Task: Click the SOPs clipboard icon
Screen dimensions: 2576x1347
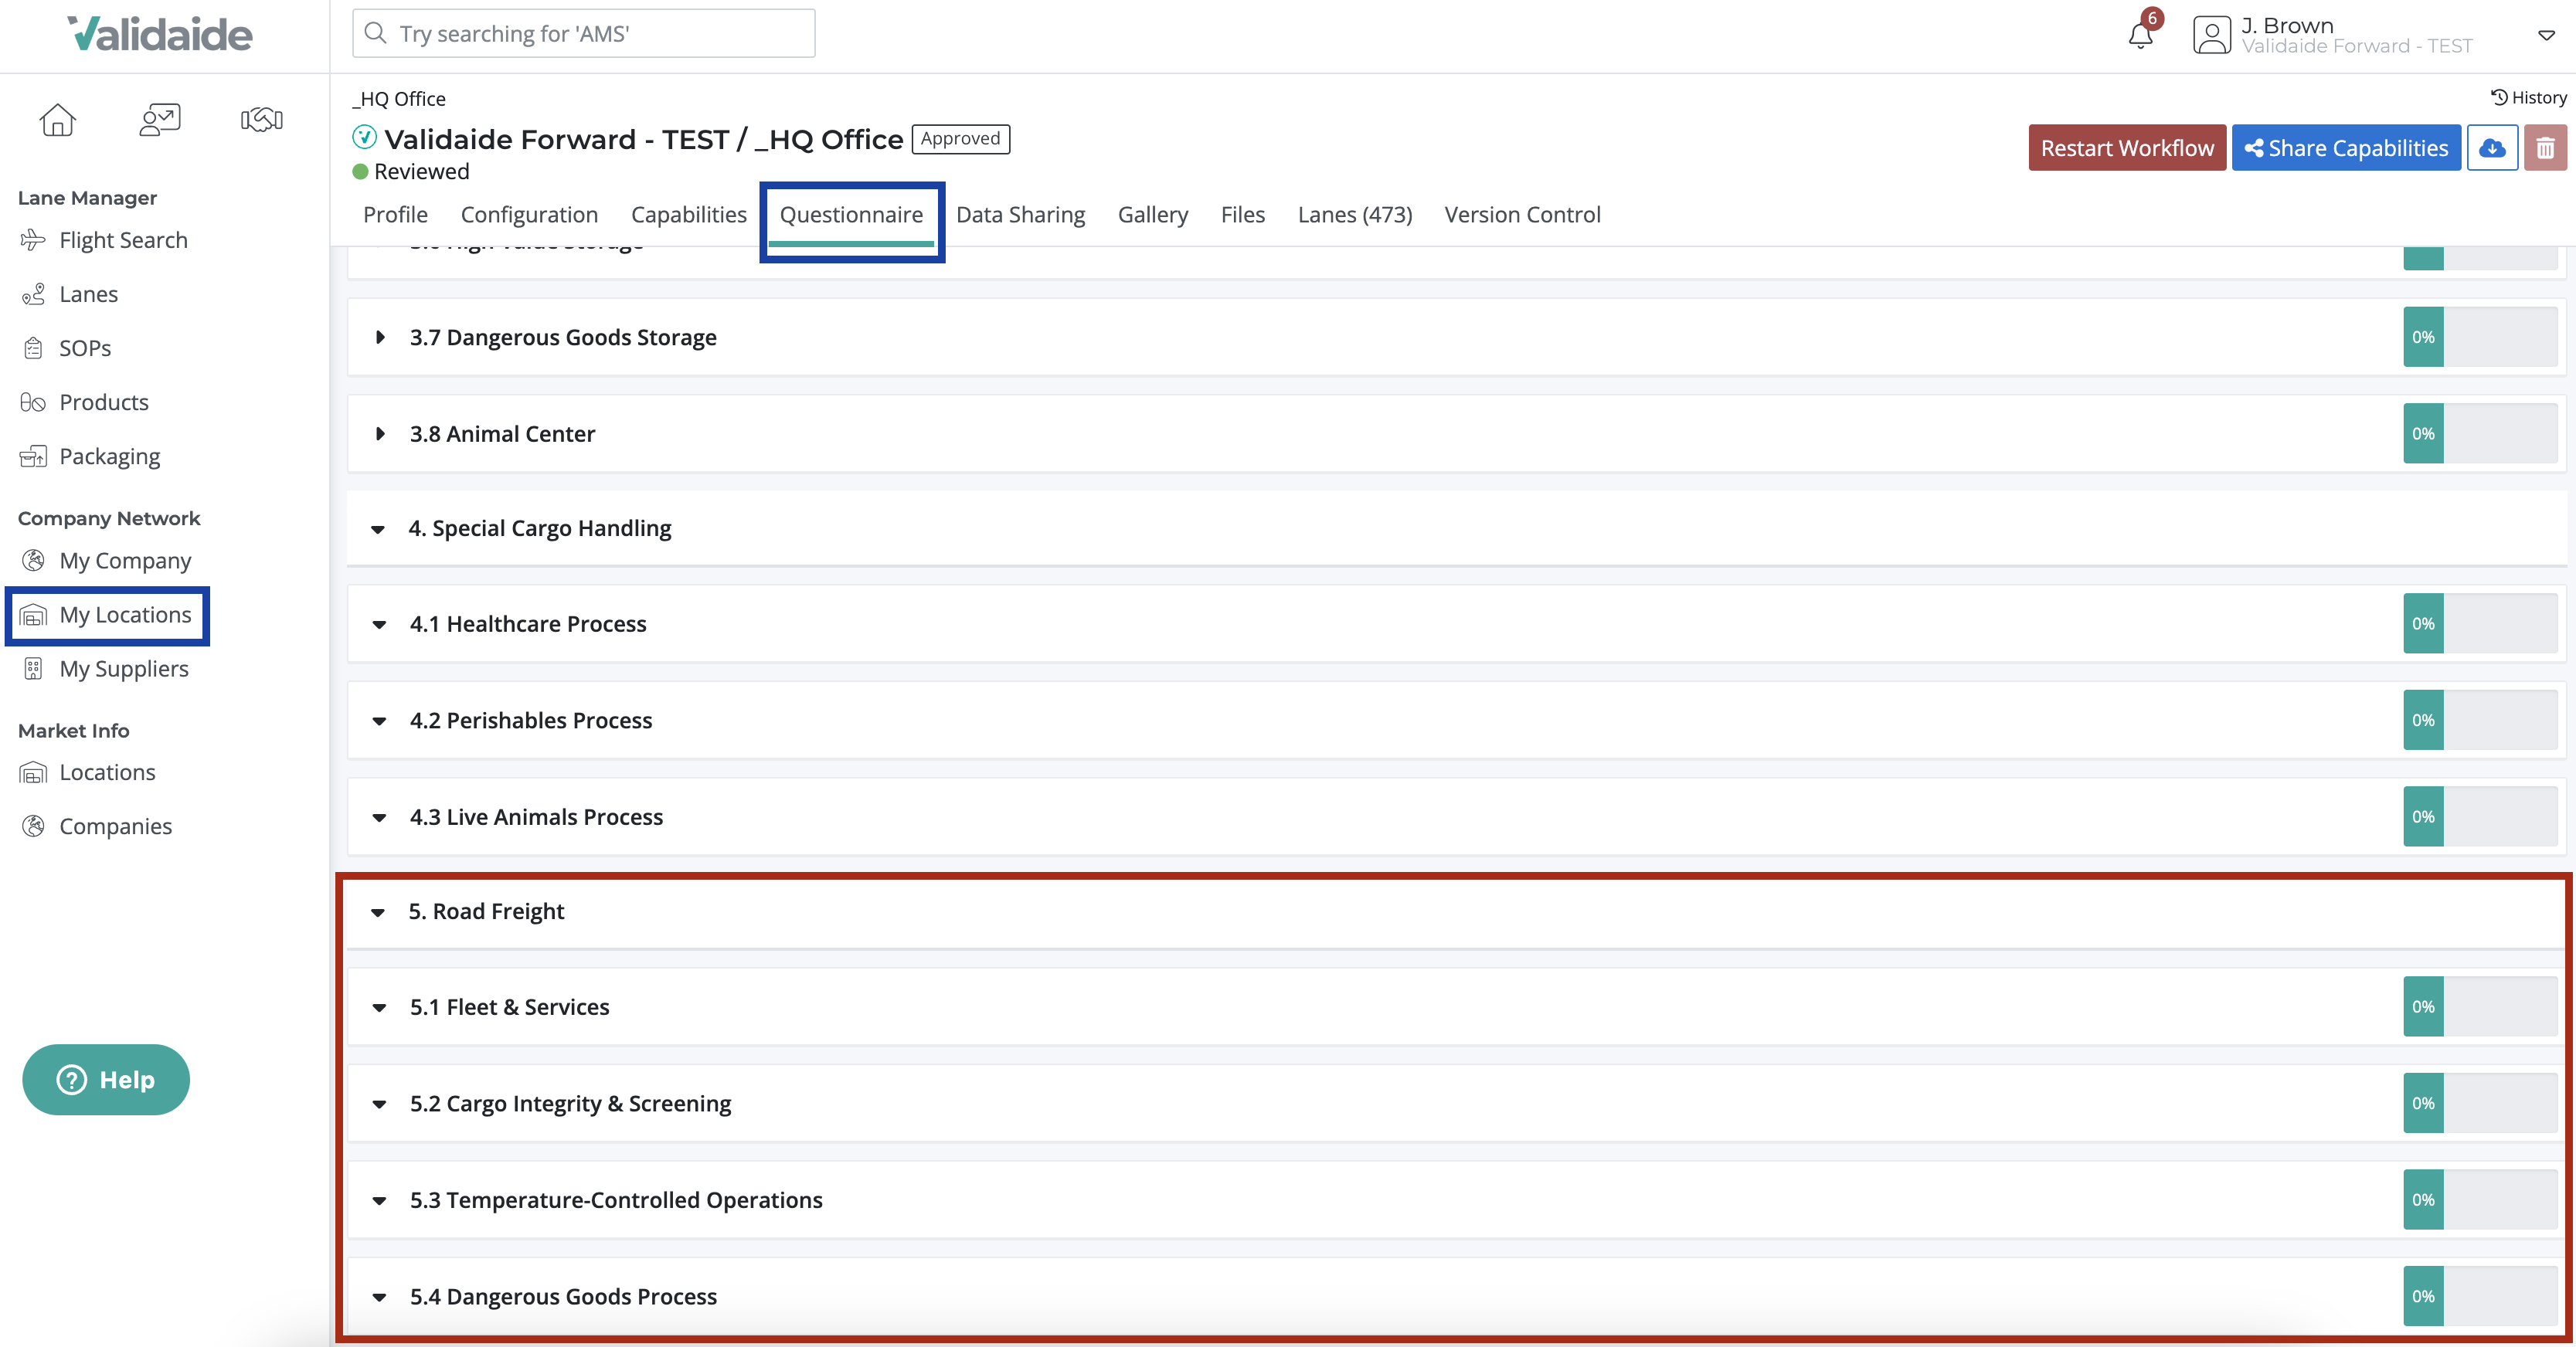Action: [x=33, y=348]
